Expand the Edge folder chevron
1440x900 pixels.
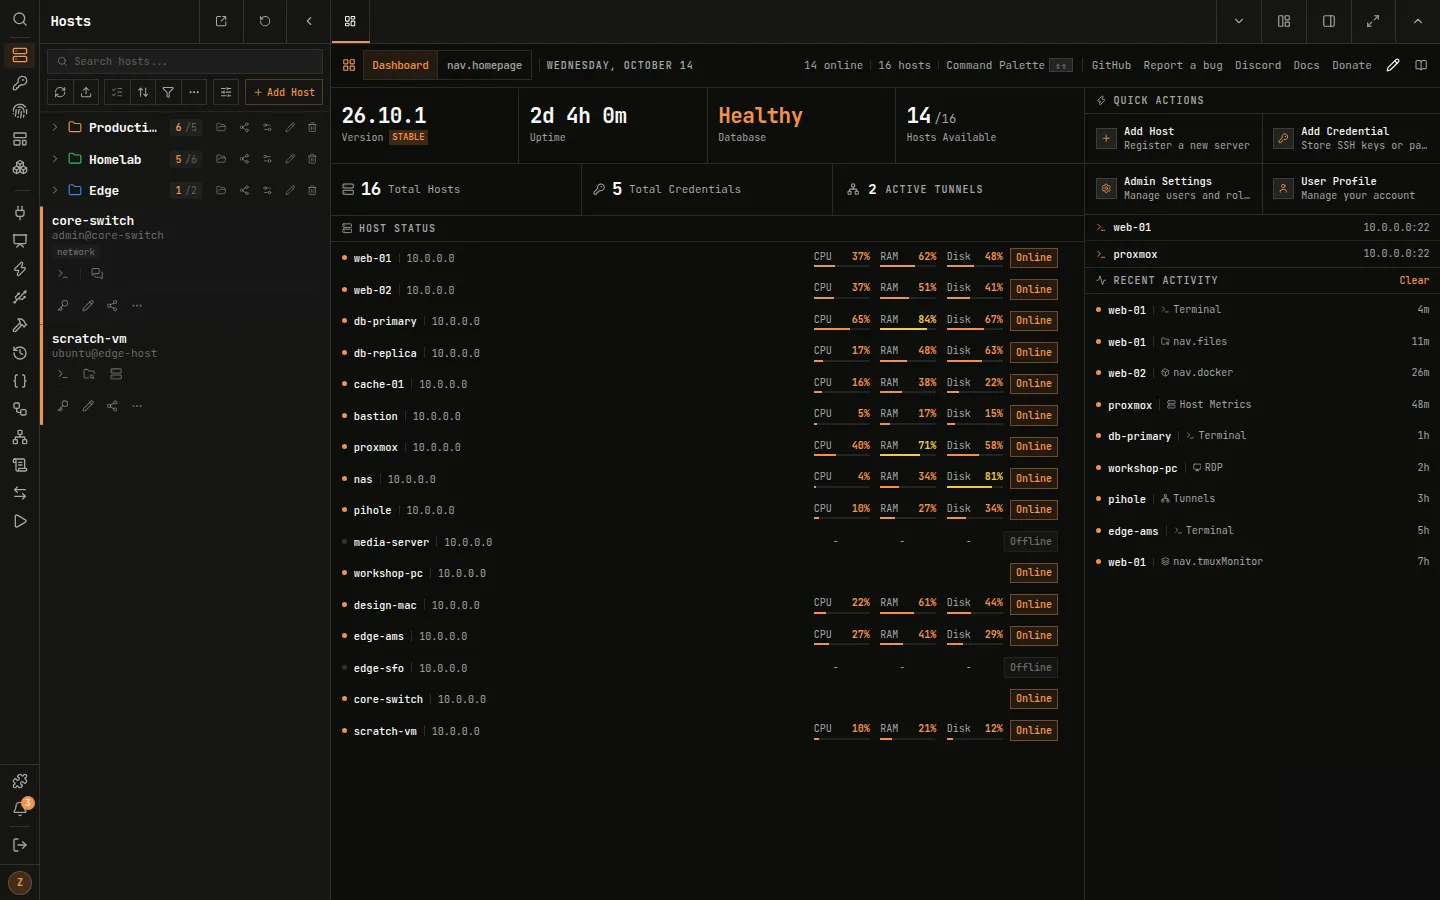point(55,190)
